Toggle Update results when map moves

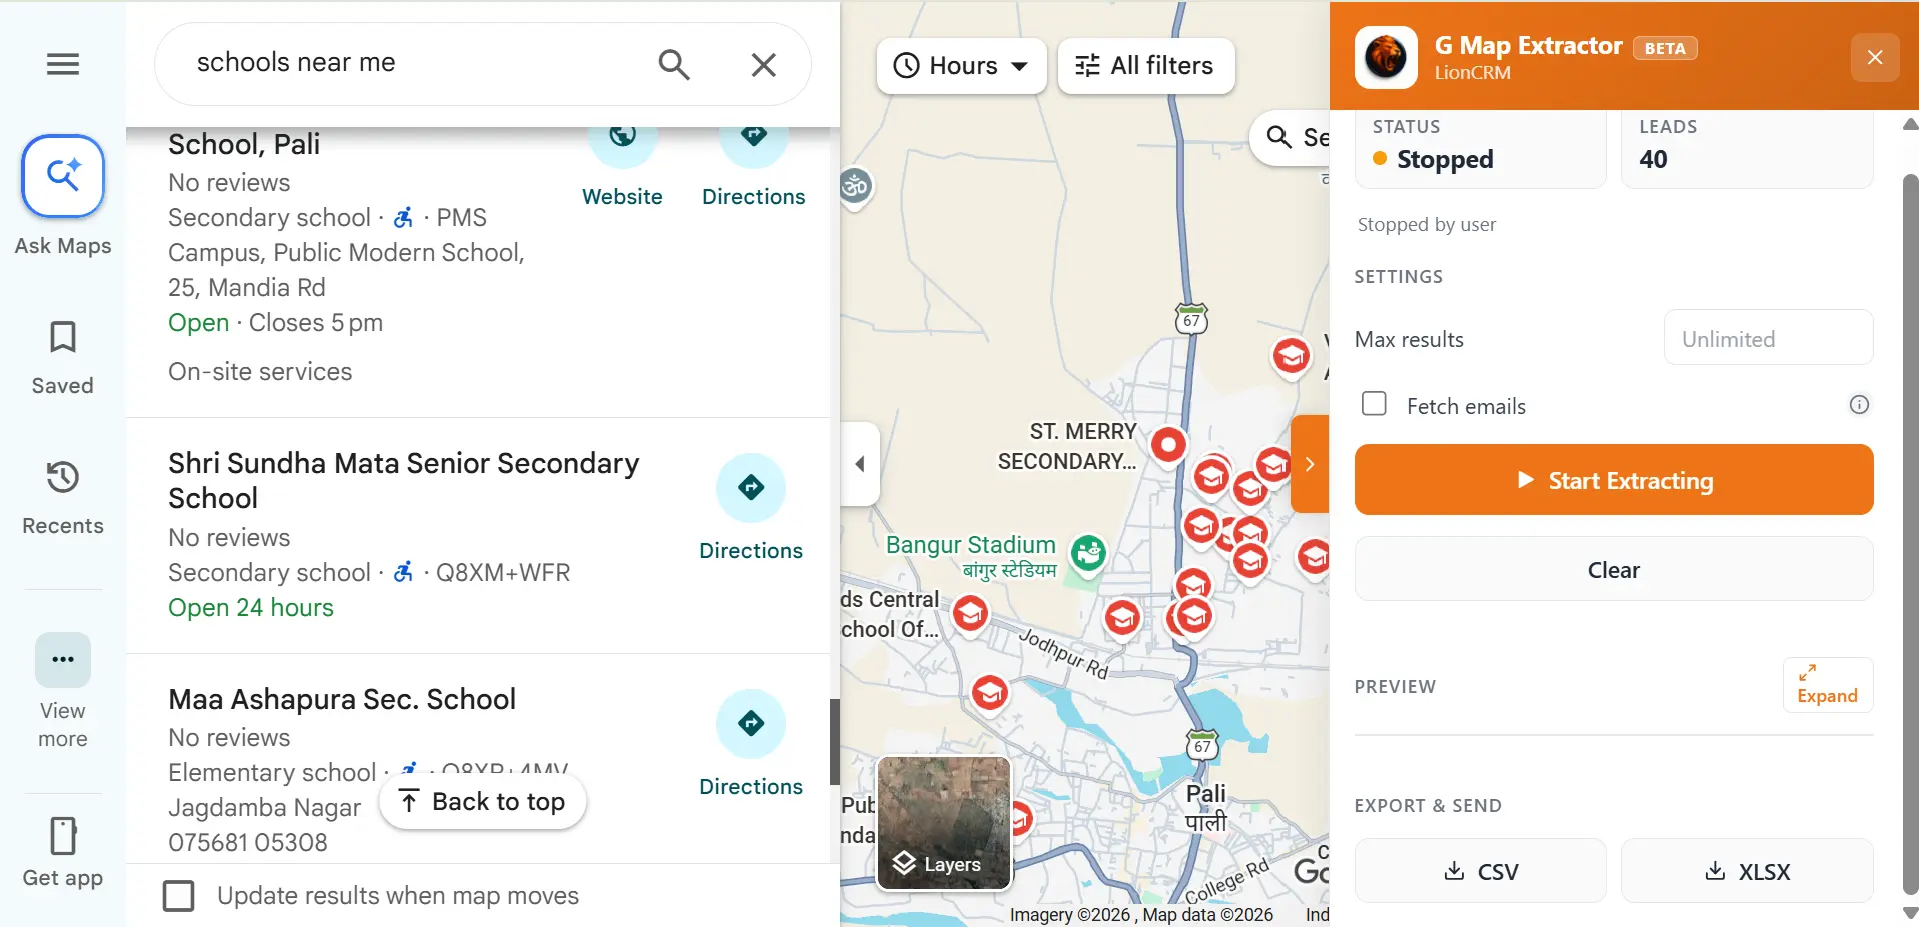(x=179, y=896)
